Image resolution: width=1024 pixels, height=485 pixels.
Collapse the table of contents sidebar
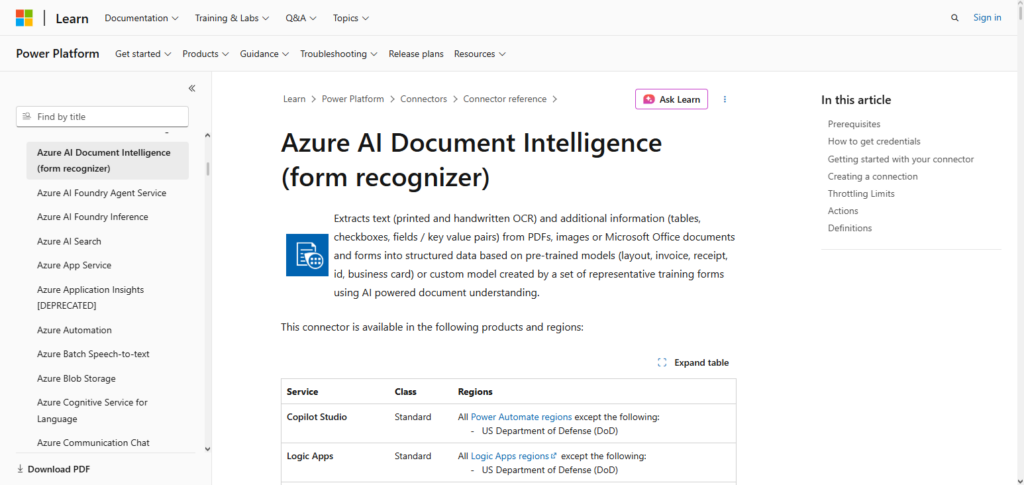pyautogui.click(x=191, y=88)
